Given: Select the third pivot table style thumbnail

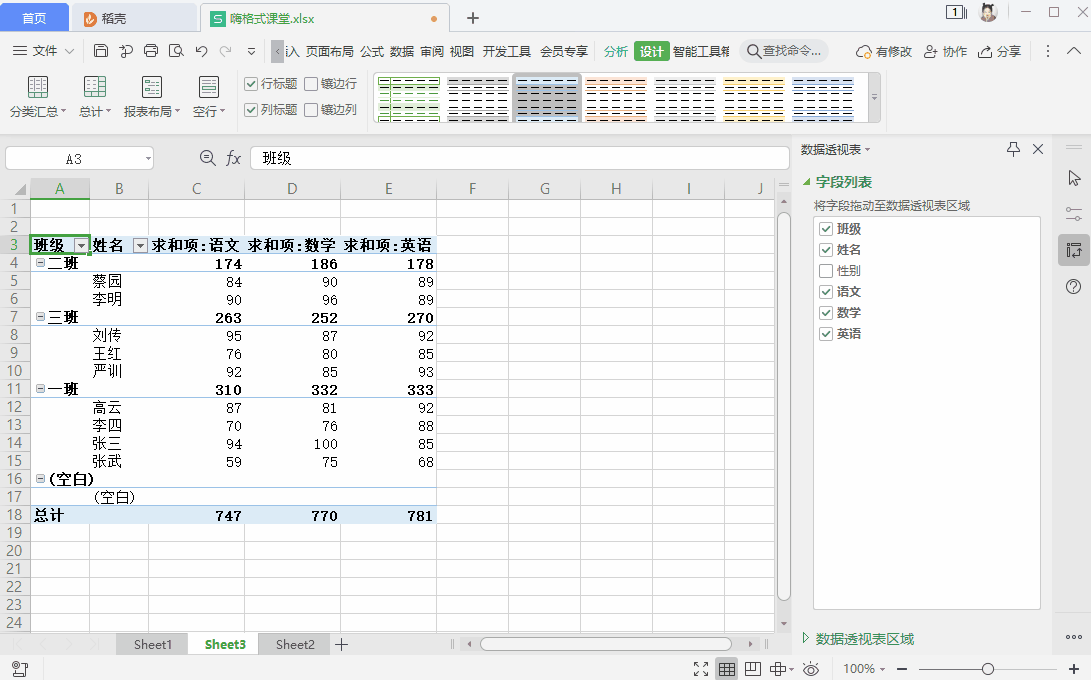Looking at the screenshot, I should click(x=547, y=98).
